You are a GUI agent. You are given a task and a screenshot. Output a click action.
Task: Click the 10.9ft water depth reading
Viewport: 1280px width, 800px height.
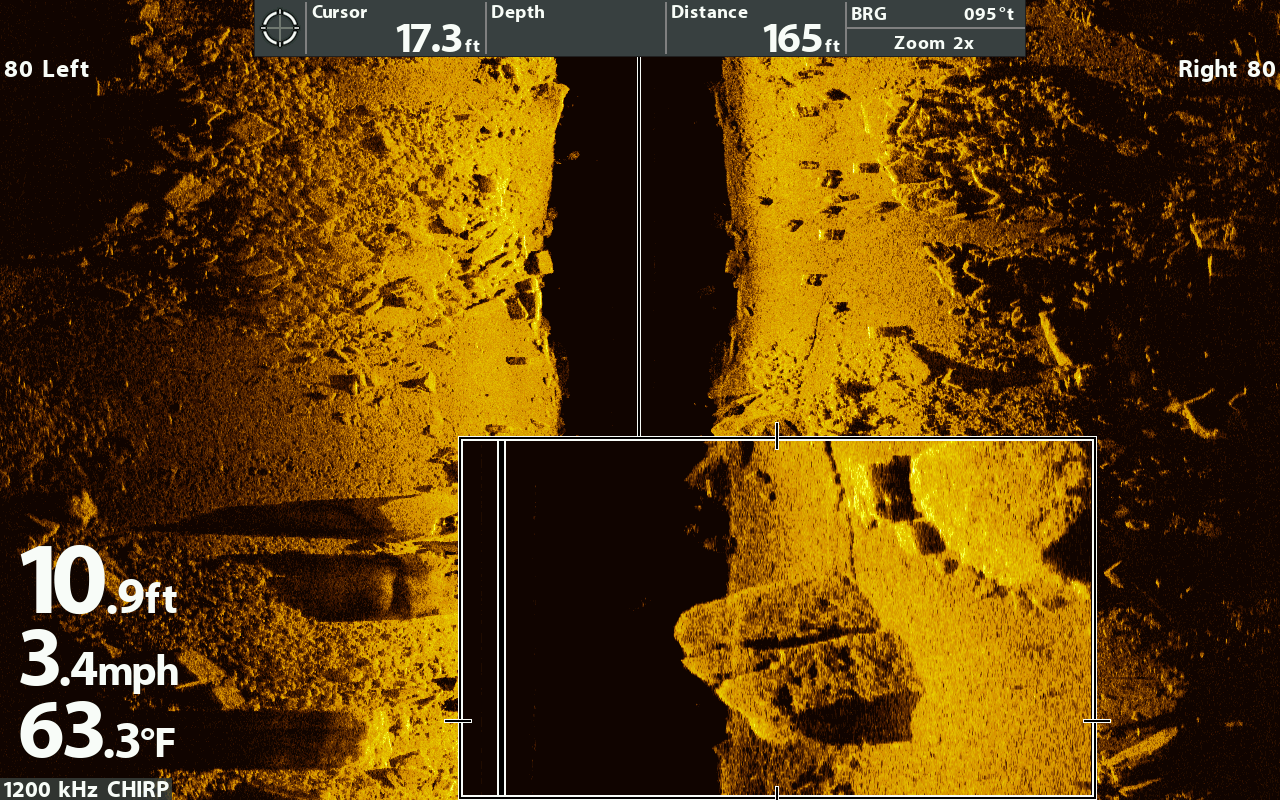tap(98, 584)
